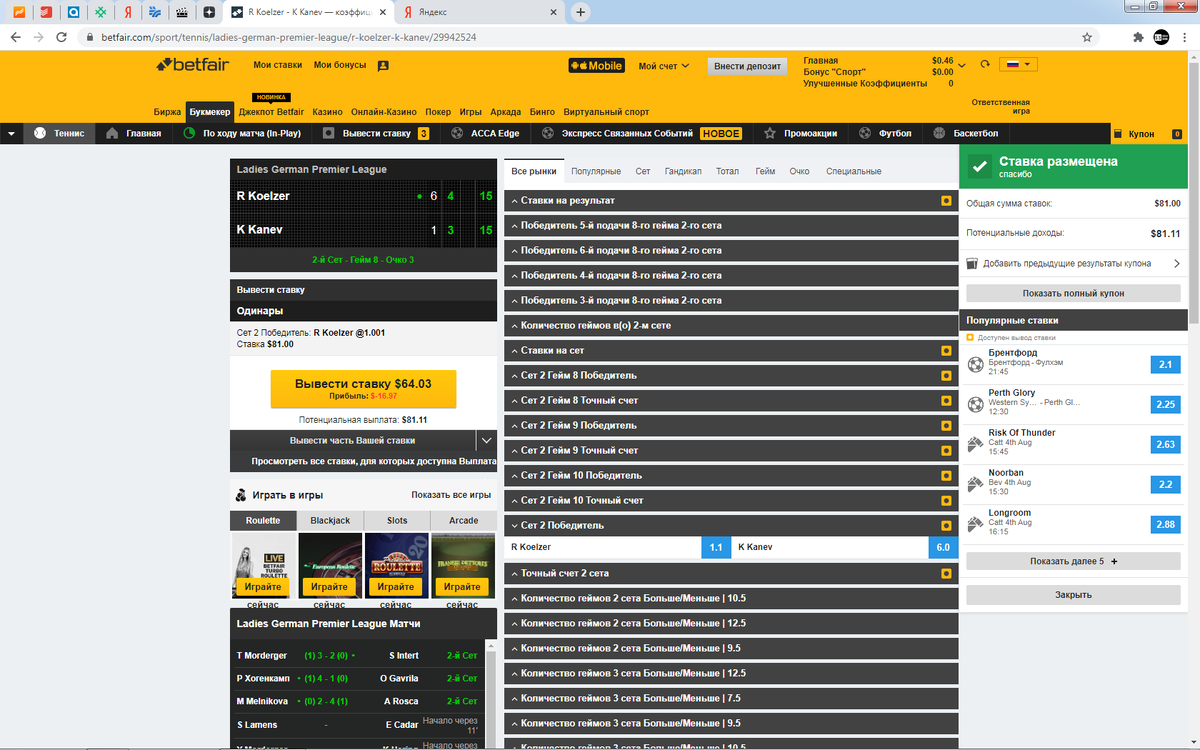Screen dimensions: 1200x750
Task: Open ACCA Edge in navigation bar
Action: (x=485, y=133)
